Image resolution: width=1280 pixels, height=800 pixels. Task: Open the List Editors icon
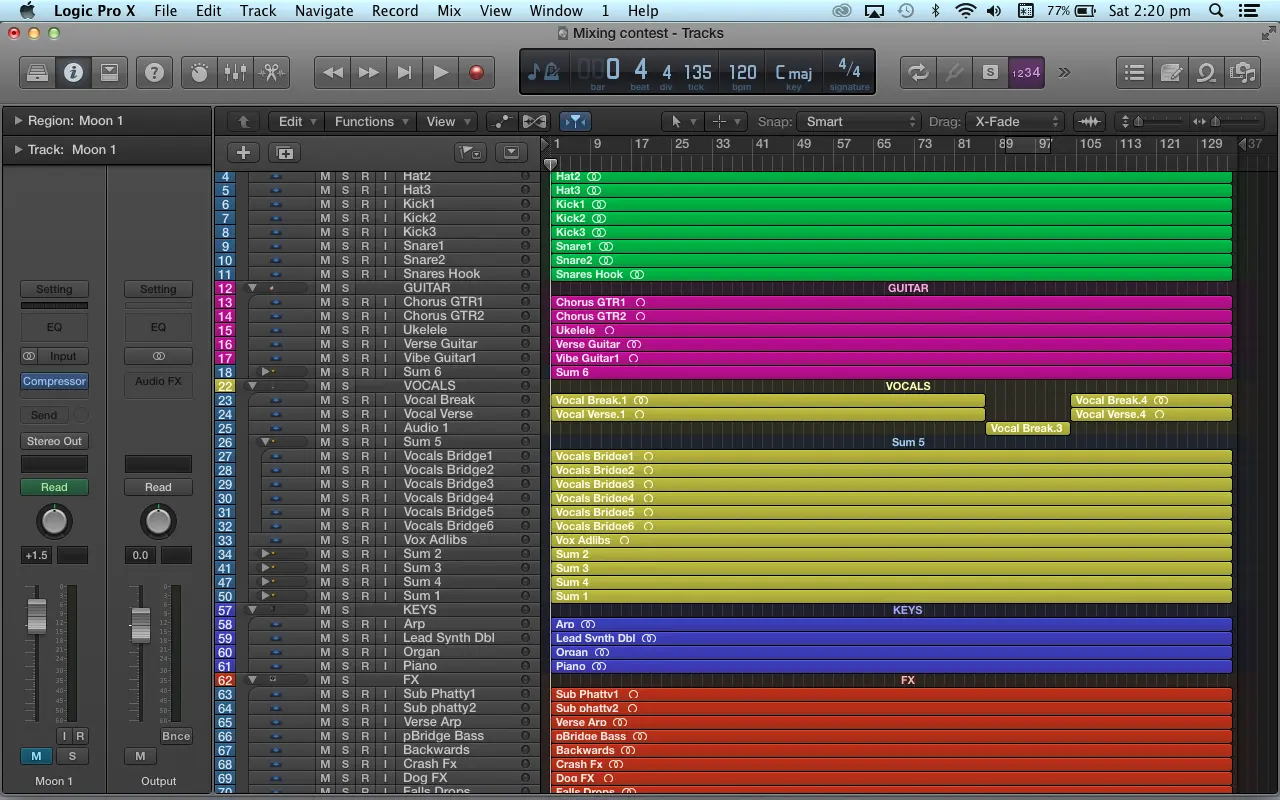click(1134, 72)
